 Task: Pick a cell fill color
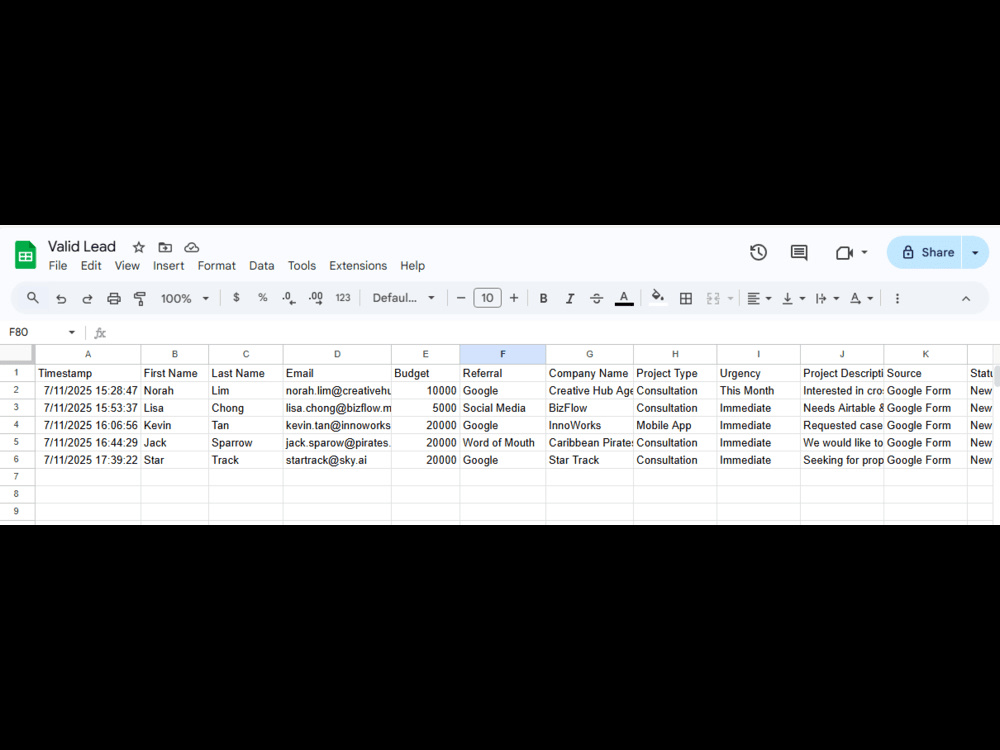coord(658,298)
